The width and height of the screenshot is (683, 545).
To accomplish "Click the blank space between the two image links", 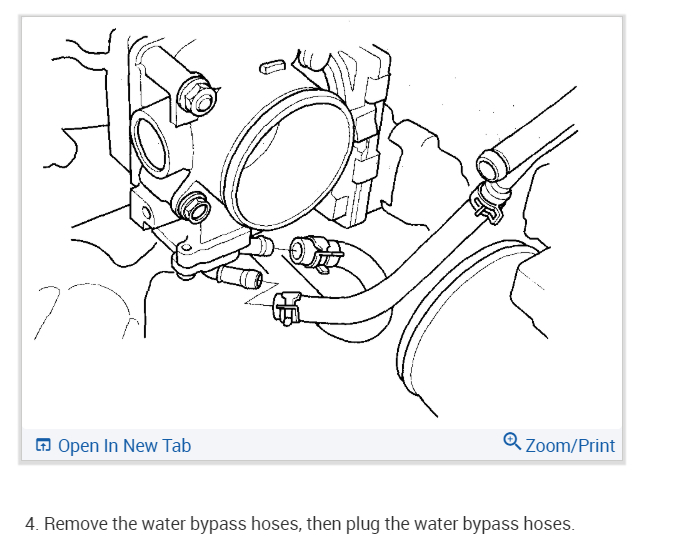I will [346, 445].
